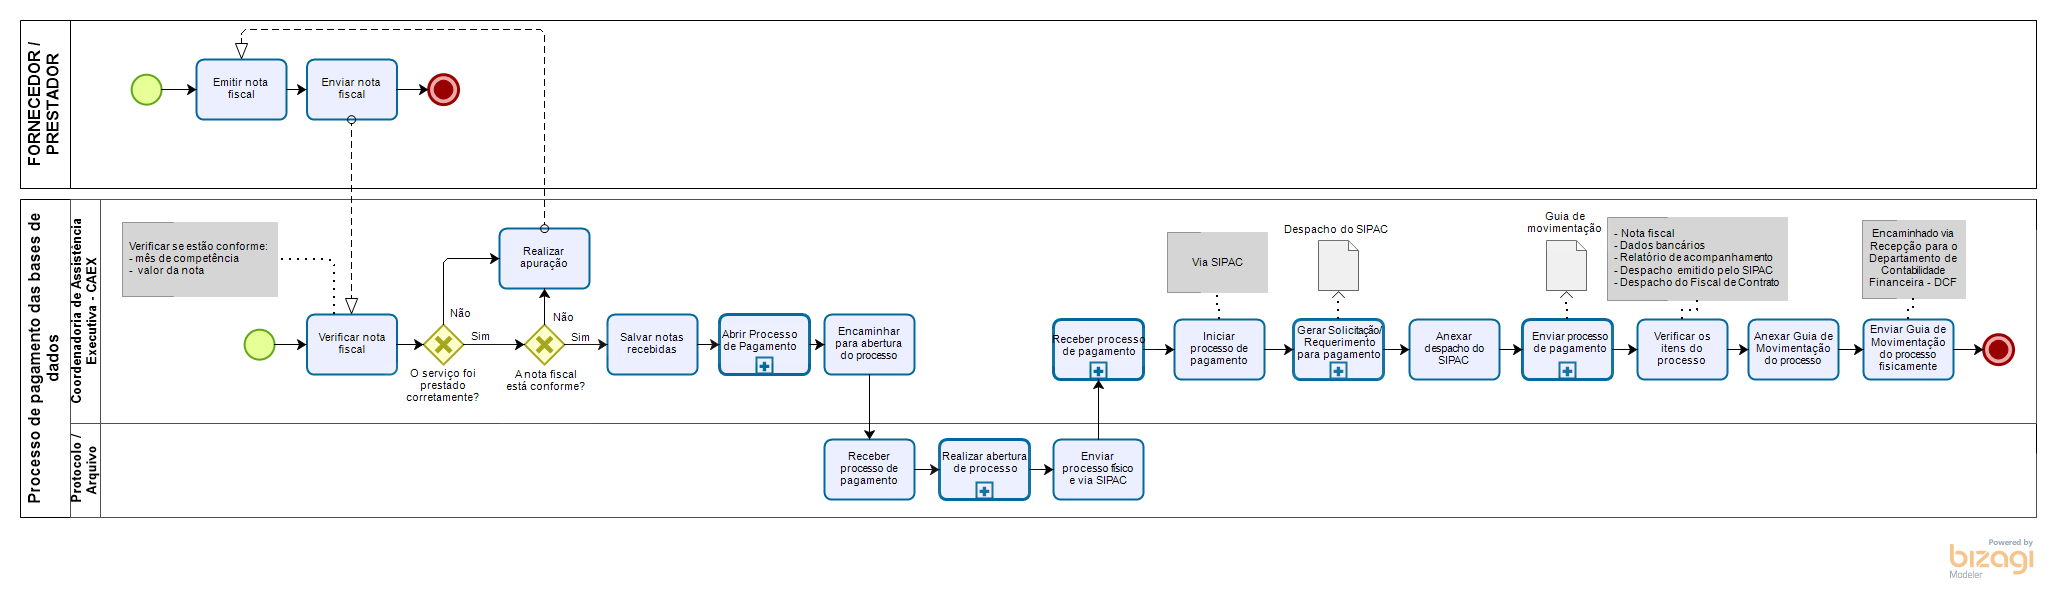Image resolution: width=2056 pixels, height=610 pixels.
Task: Select the Salvar notas recebidas task
Action: (x=652, y=345)
